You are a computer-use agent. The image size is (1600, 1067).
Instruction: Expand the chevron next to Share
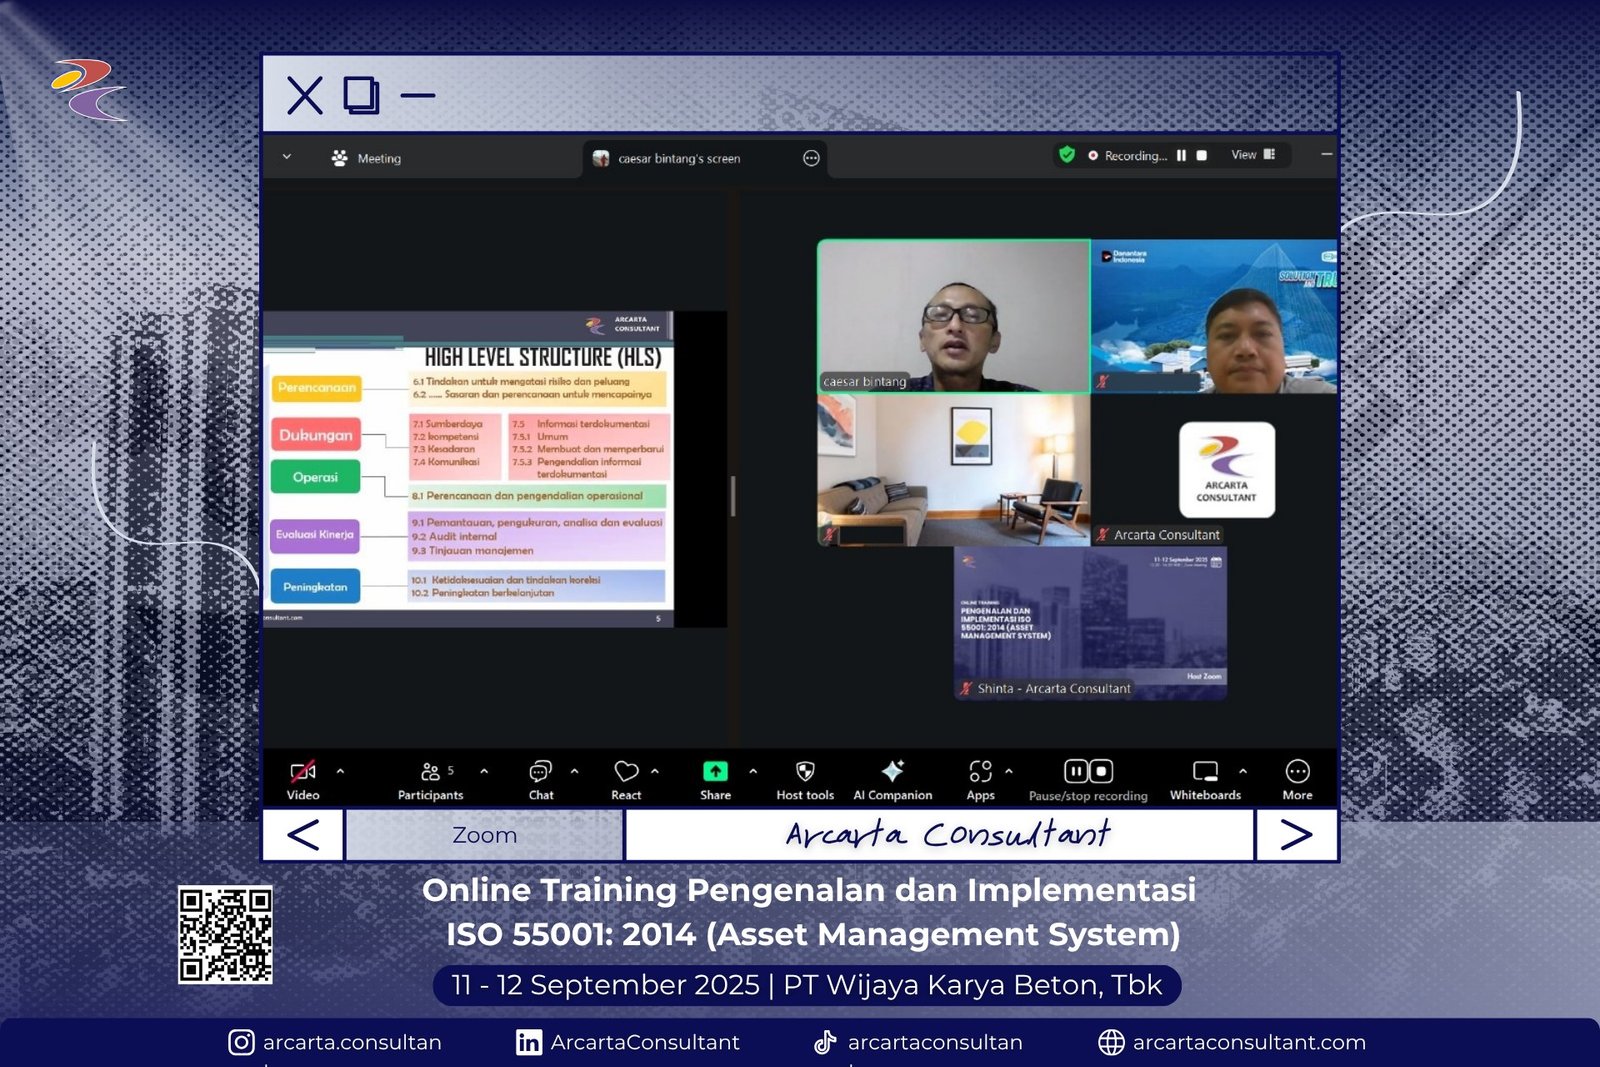click(x=753, y=771)
